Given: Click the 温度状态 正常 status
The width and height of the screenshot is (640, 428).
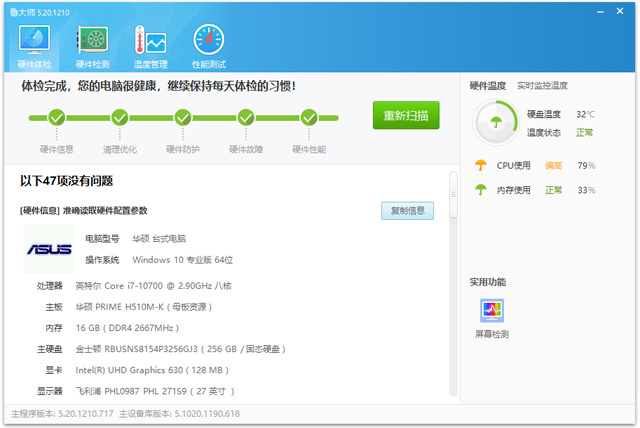Looking at the screenshot, I should tap(584, 133).
